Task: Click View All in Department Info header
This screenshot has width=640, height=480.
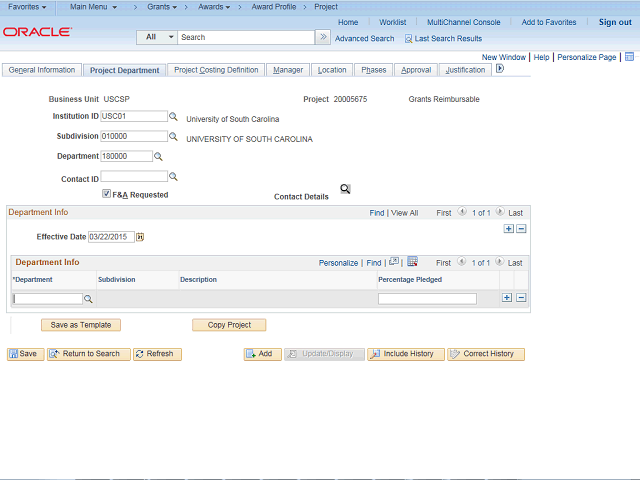Action: click(404, 213)
